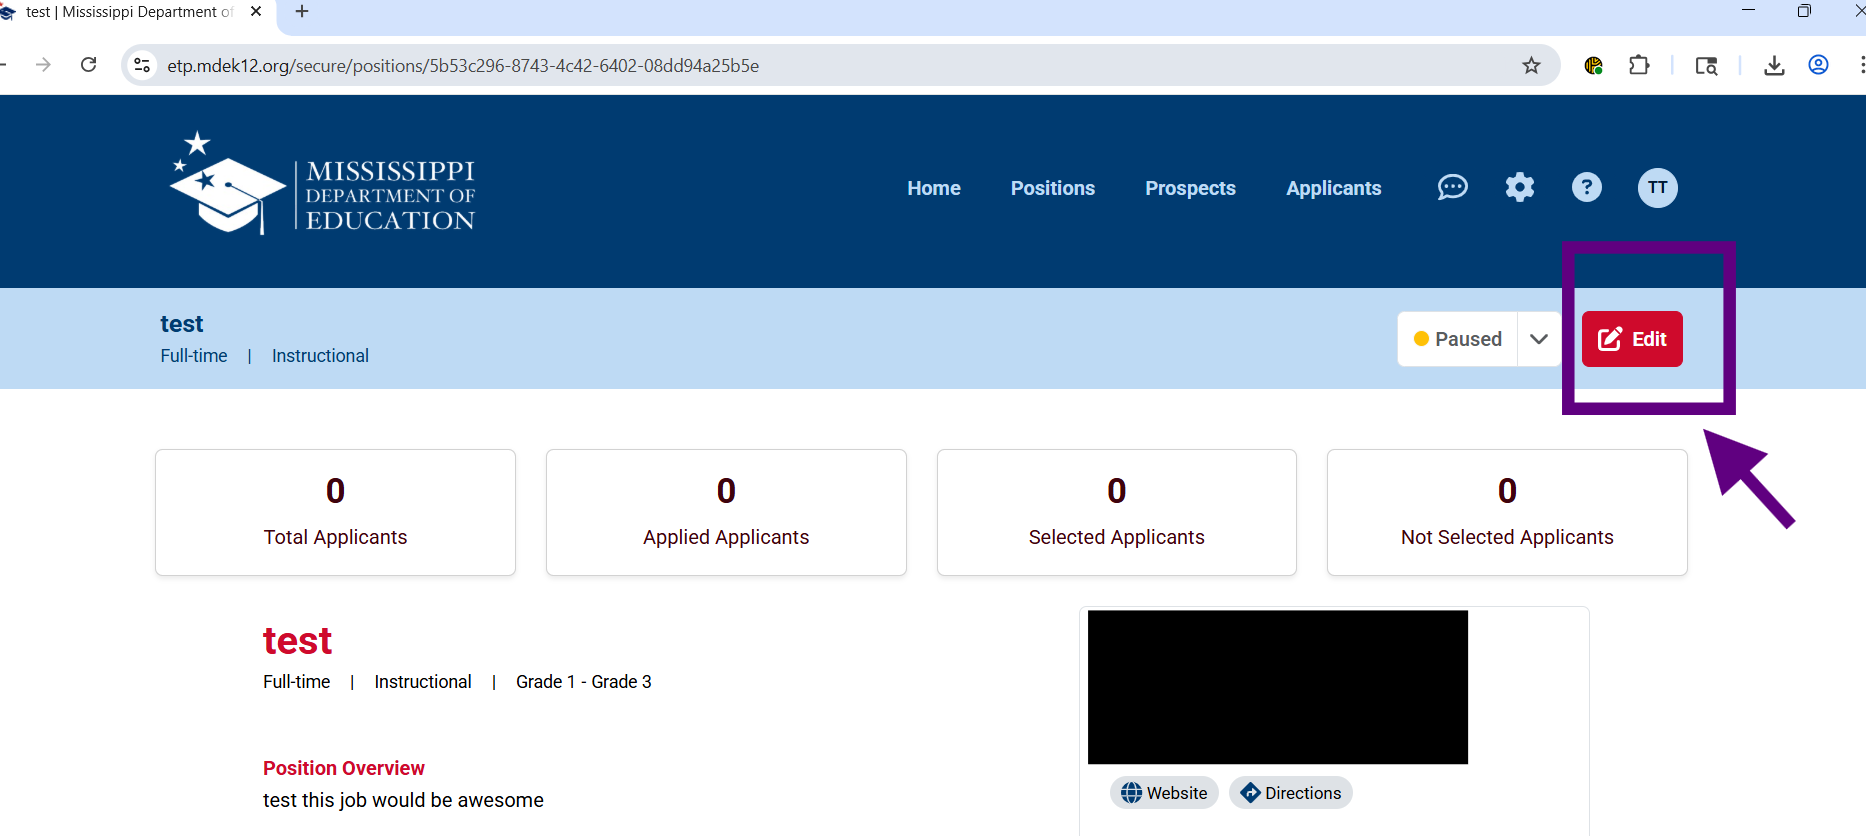Click the red Edit button

pos(1632,339)
